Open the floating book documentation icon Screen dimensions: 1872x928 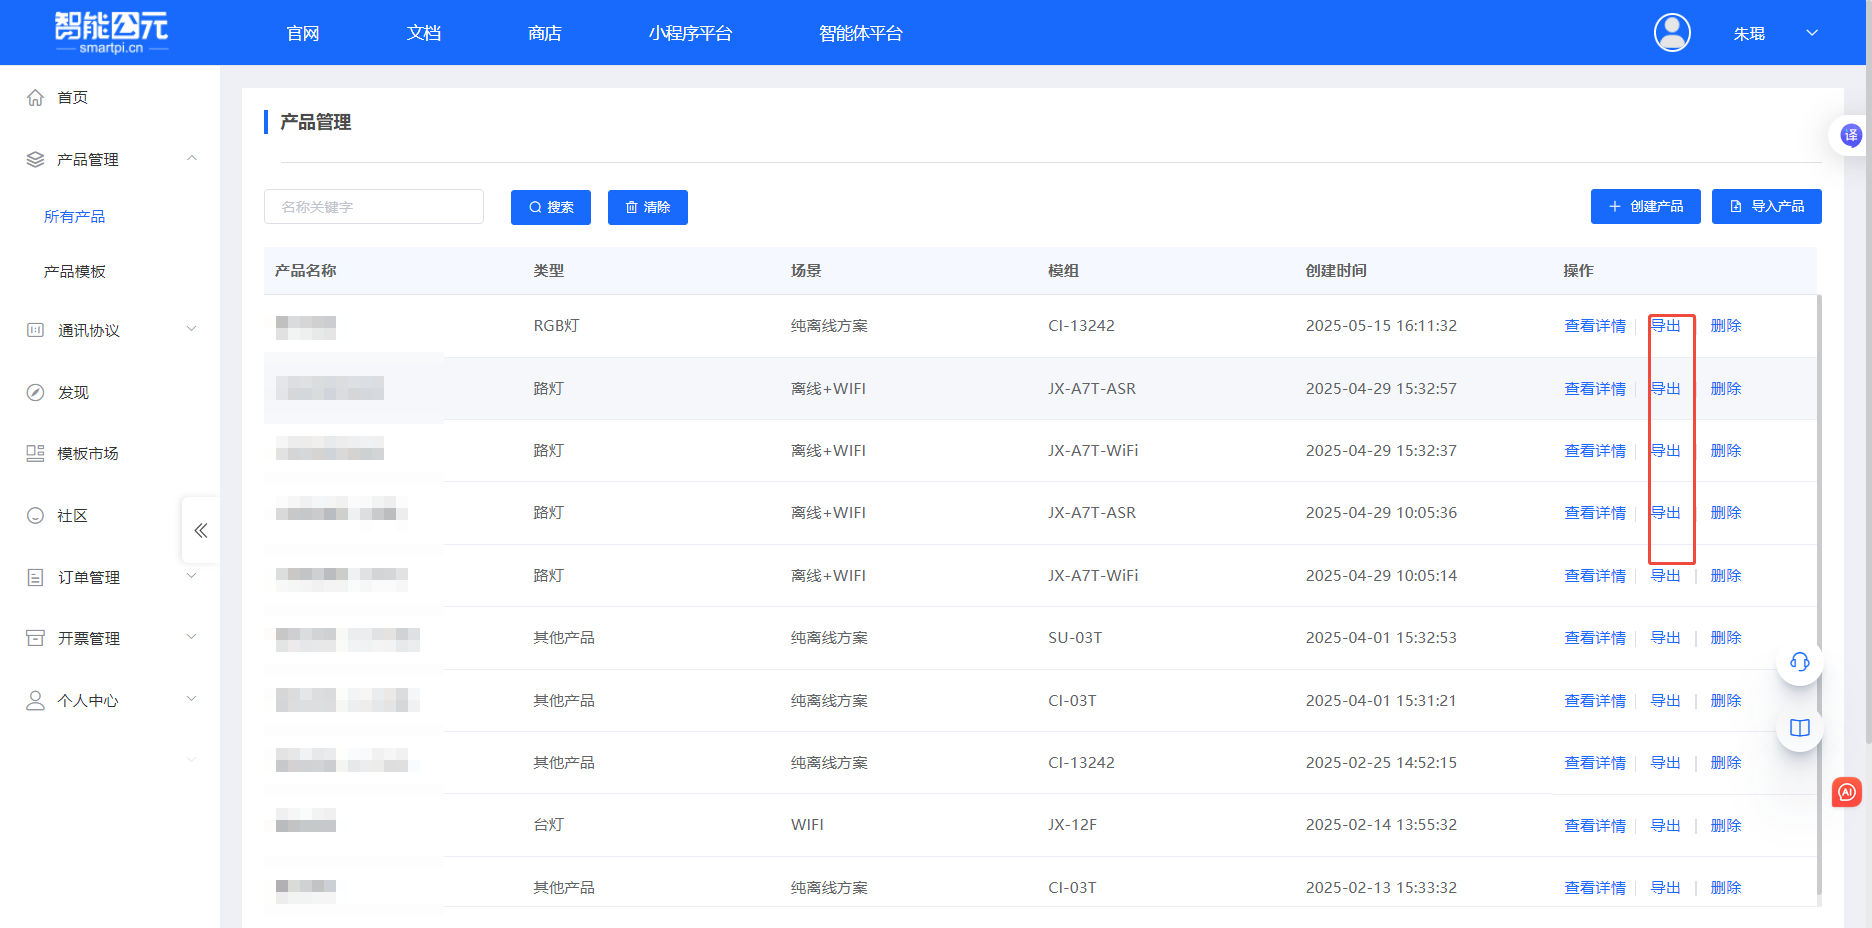(x=1799, y=728)
